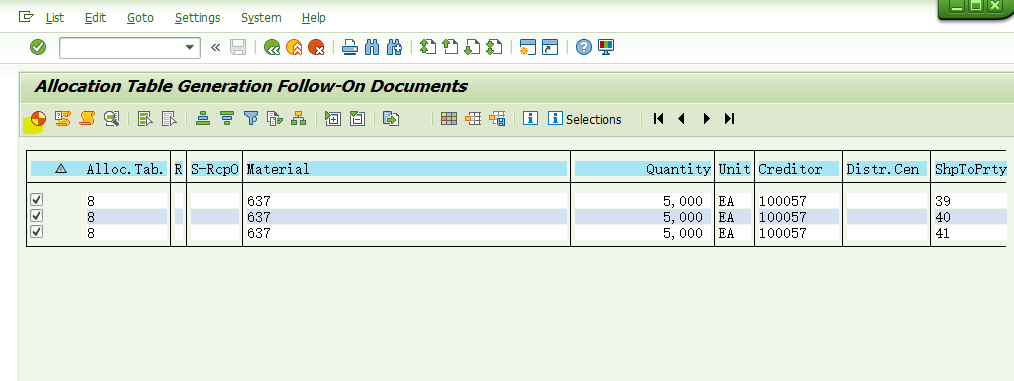Click the Create New Session icon
This screenshot has width=1014, height=381.
(528, 47)
